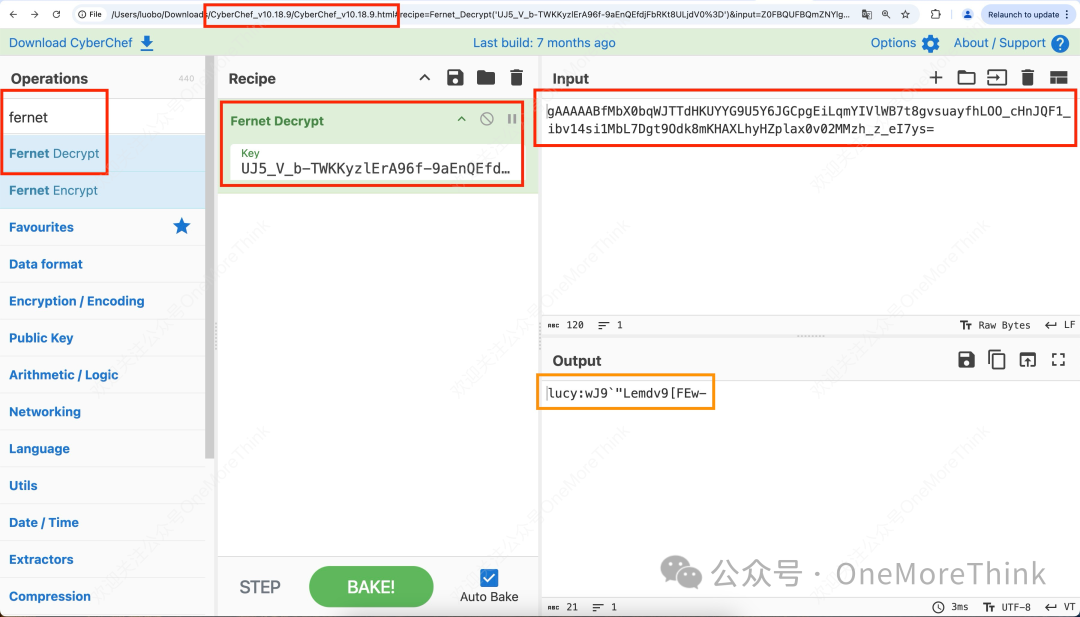Hide the Fernet Decrypt arguments
This screenshot has height=617, width=1080.
[x=461, y=119]
